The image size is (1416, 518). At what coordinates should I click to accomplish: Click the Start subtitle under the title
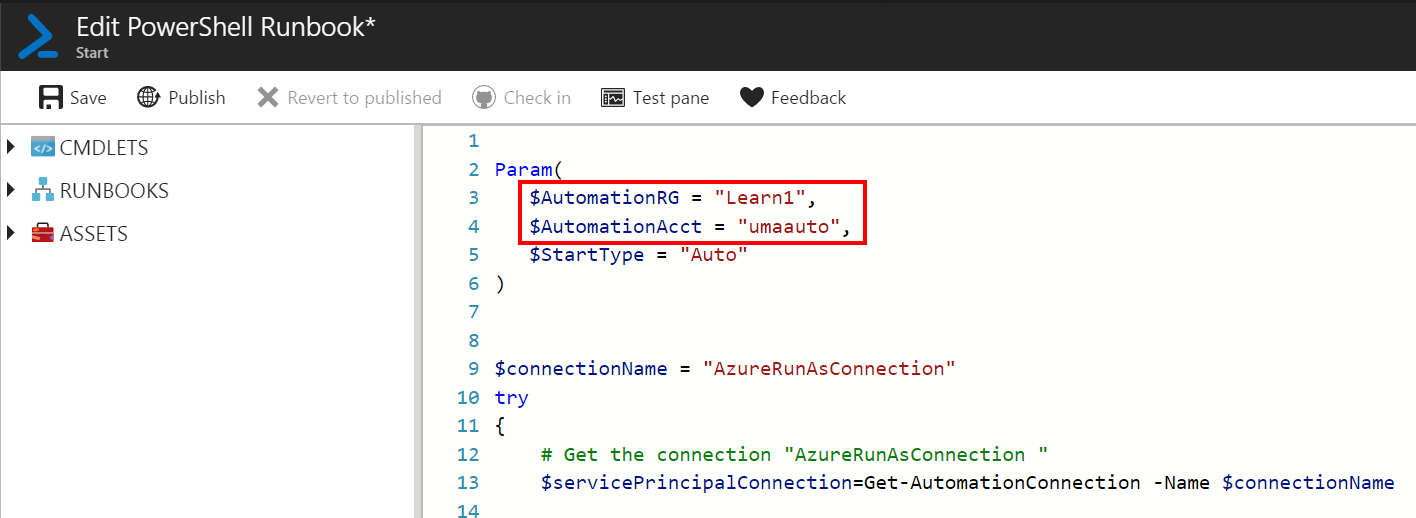click(x=92, y=52)
